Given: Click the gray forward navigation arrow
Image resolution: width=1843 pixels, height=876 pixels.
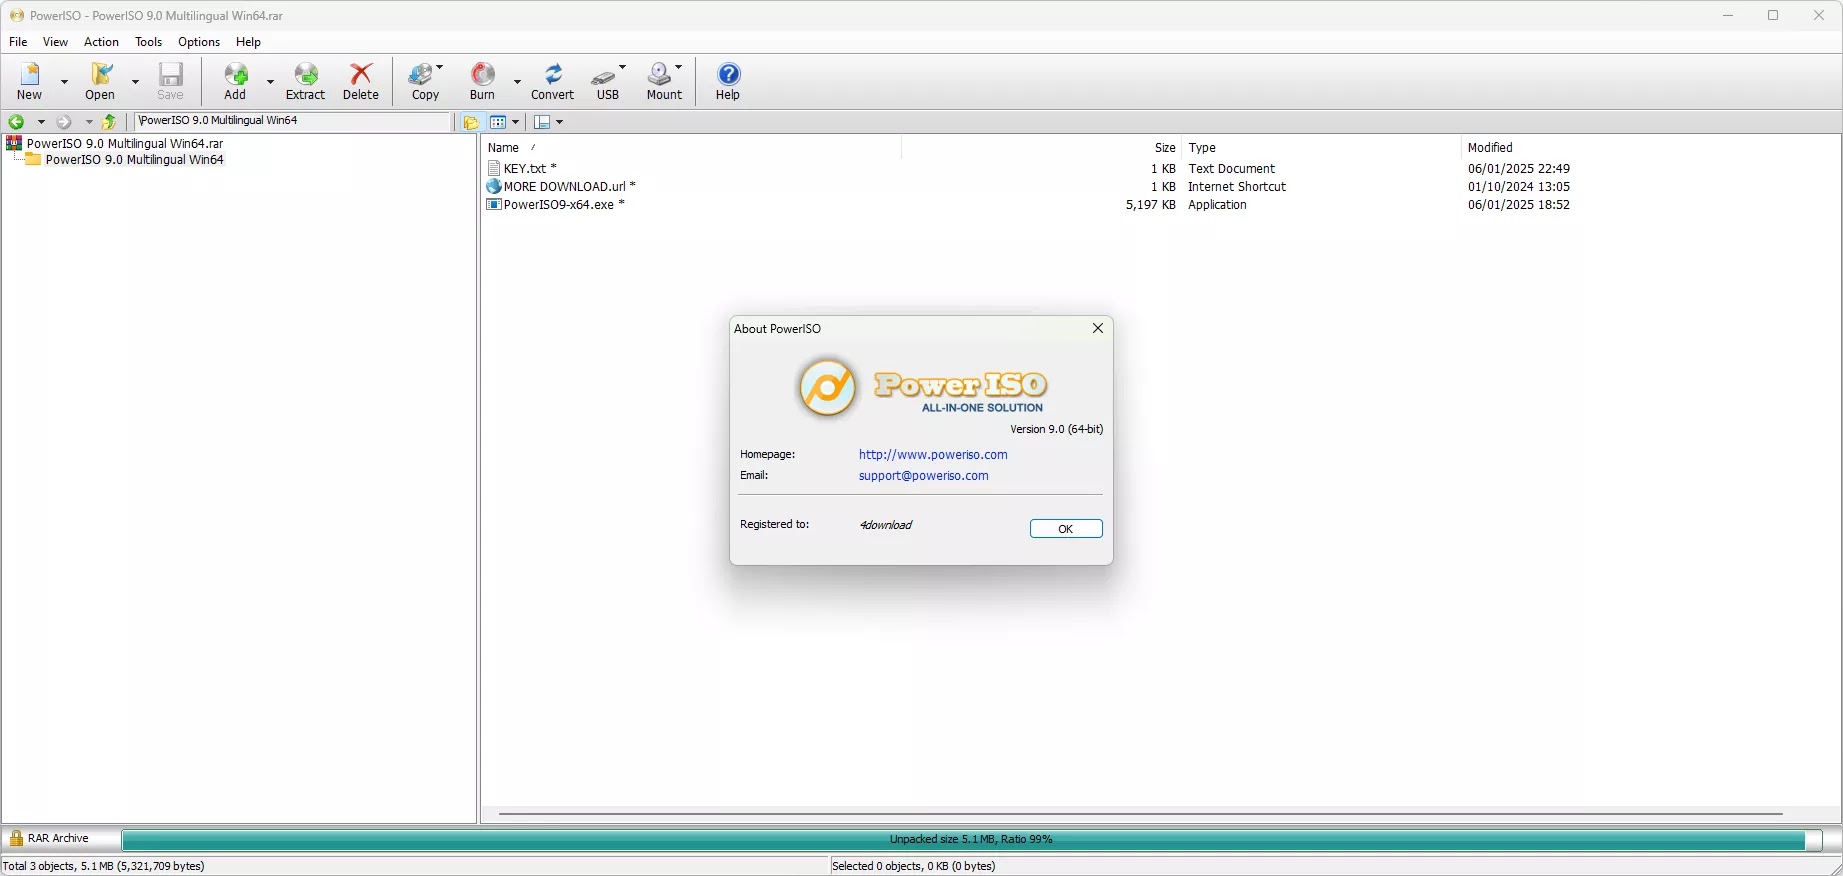Looking at the screenshot, I should (64, 122).
